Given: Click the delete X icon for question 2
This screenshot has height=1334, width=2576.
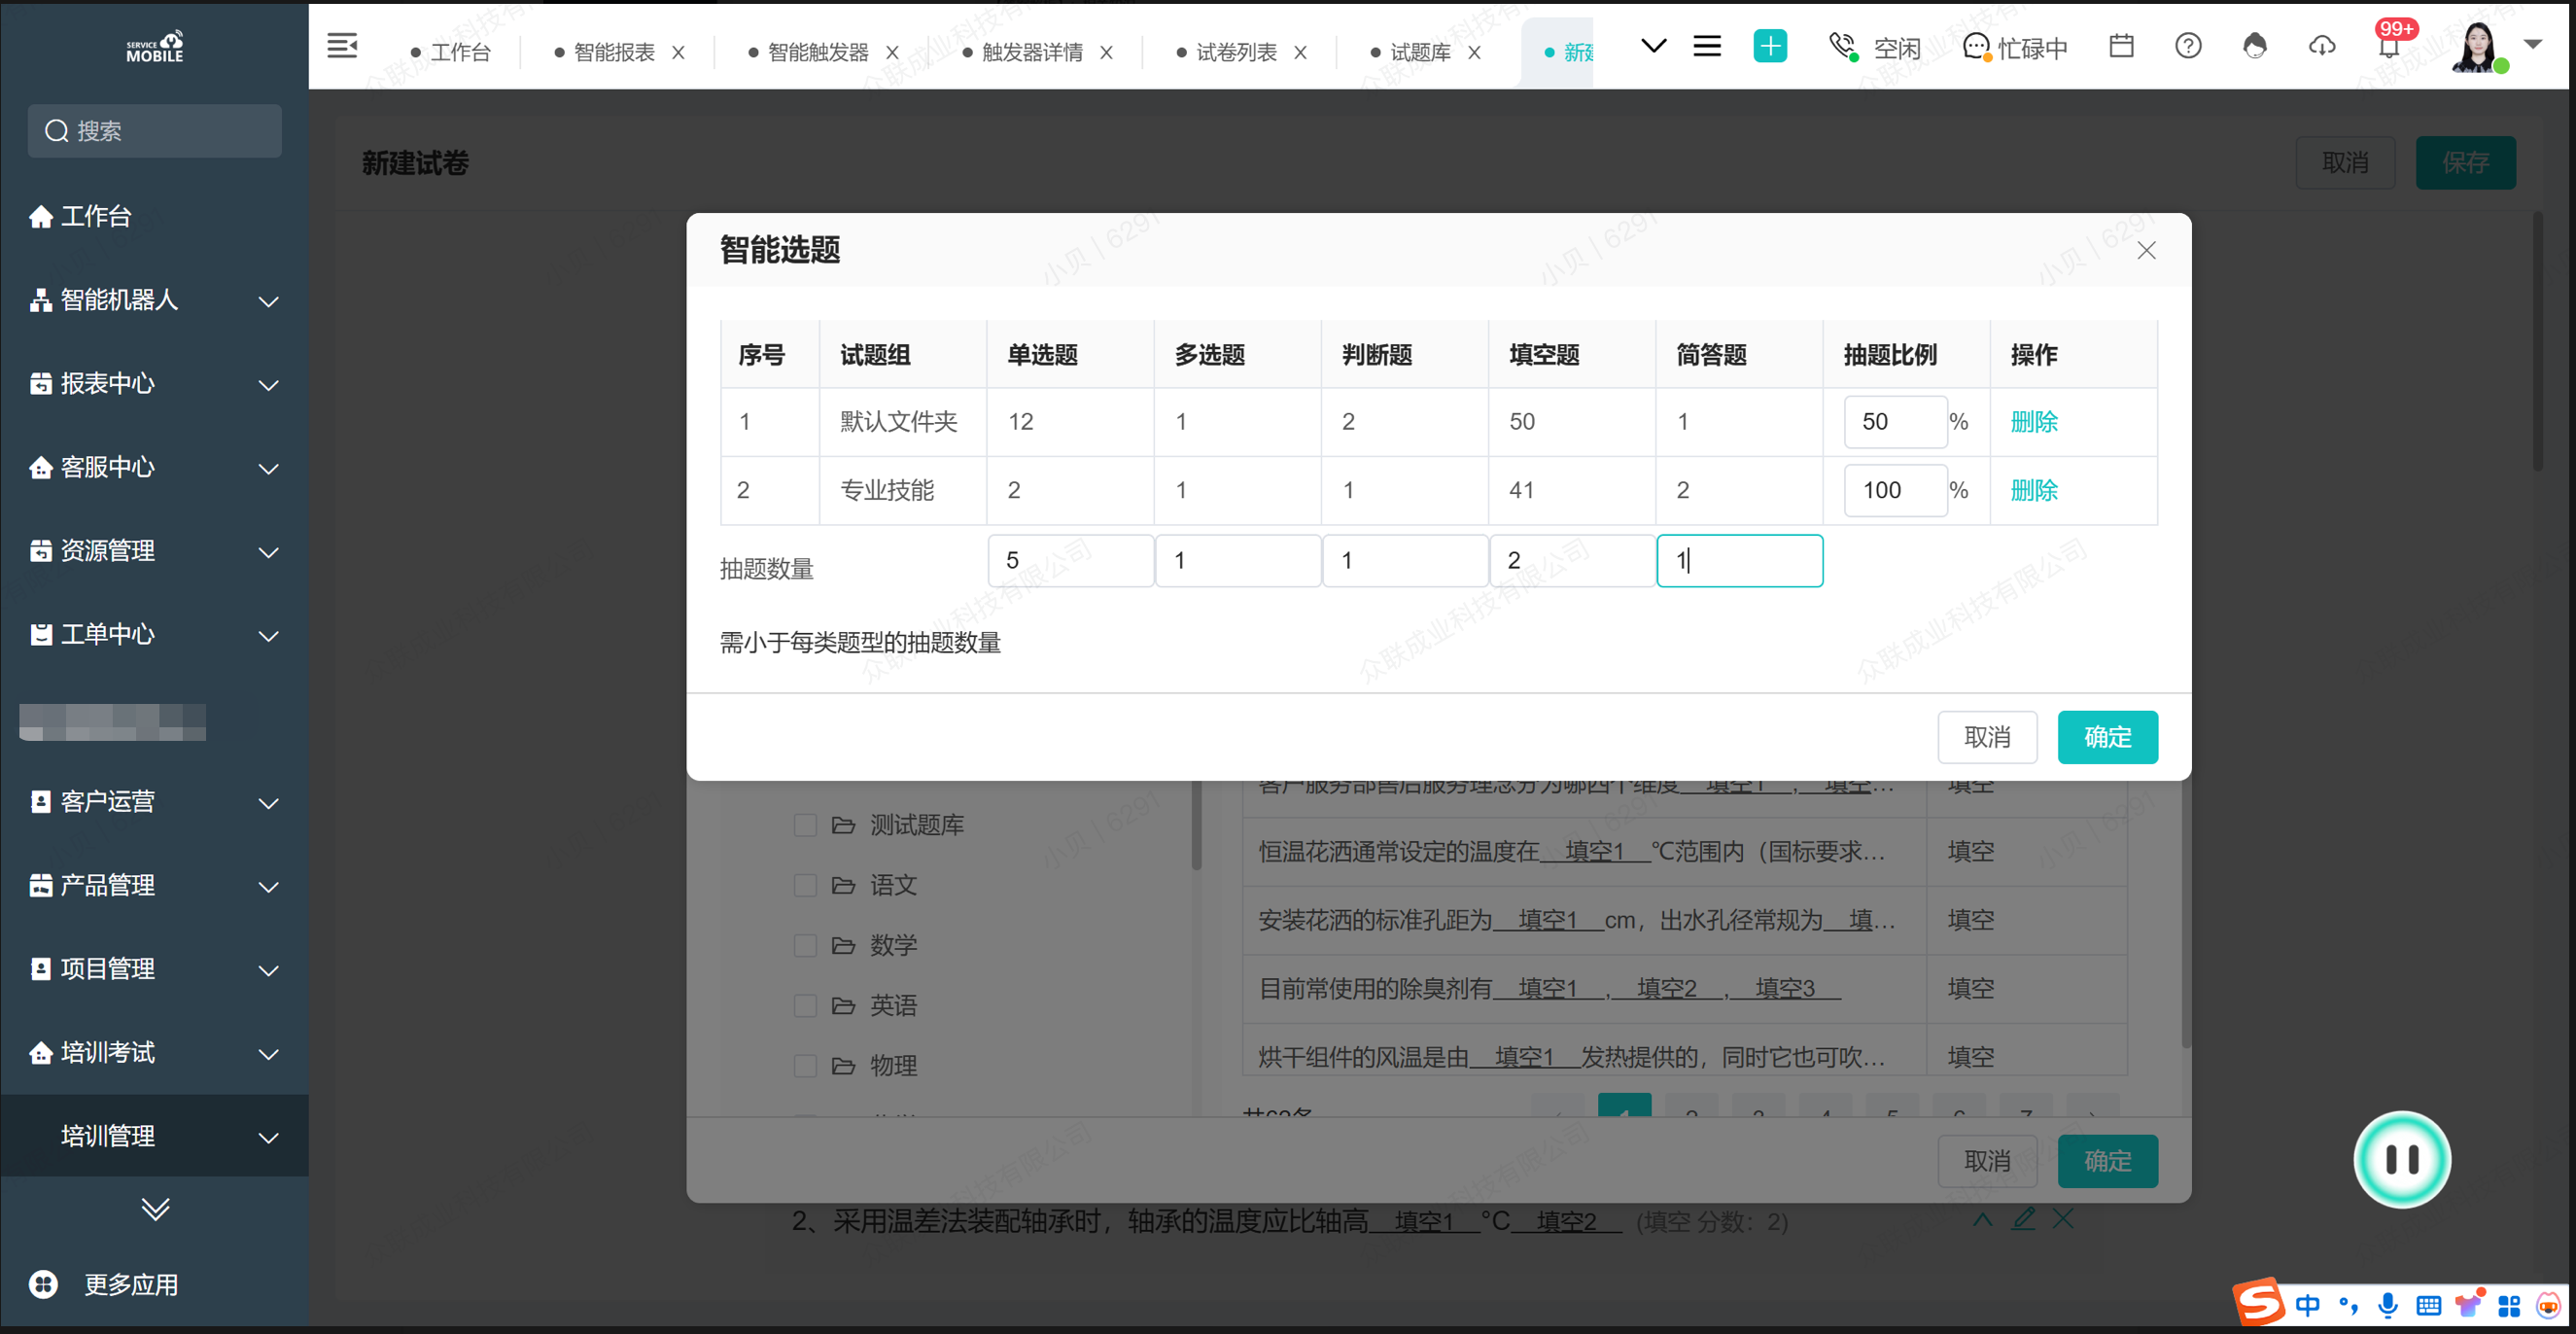Looking at the screenshot, I should (2063, 1219).
